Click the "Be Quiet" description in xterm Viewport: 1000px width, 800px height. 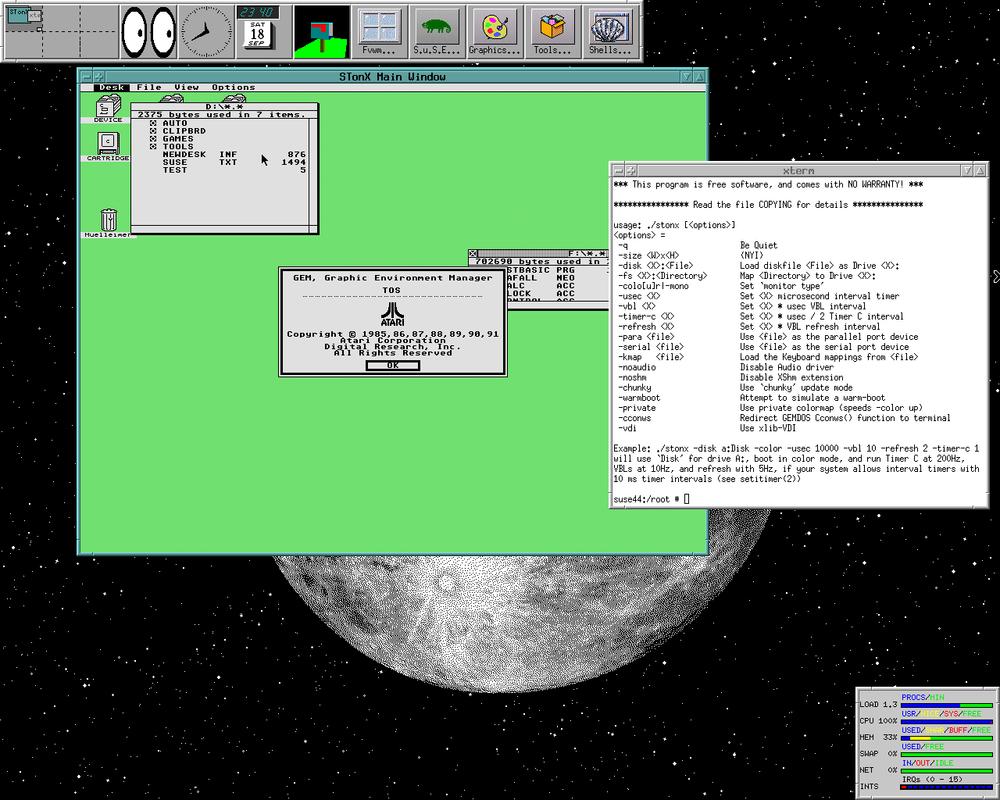click(x=758, y=245)
